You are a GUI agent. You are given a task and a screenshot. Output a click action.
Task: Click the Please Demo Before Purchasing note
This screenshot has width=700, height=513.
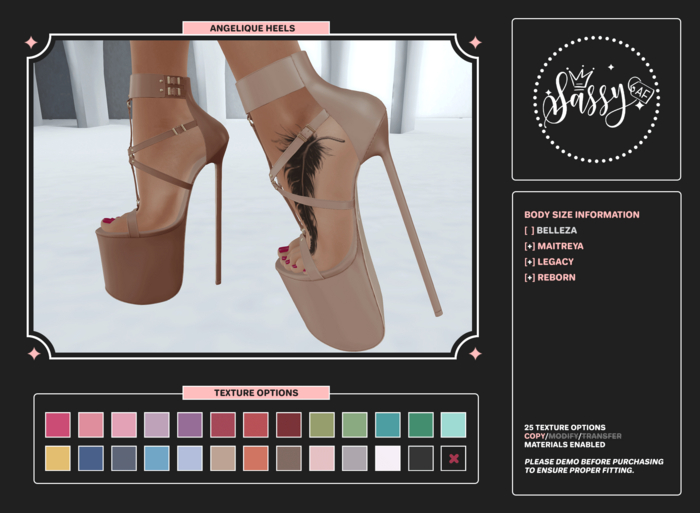click(x=594, y=466)
